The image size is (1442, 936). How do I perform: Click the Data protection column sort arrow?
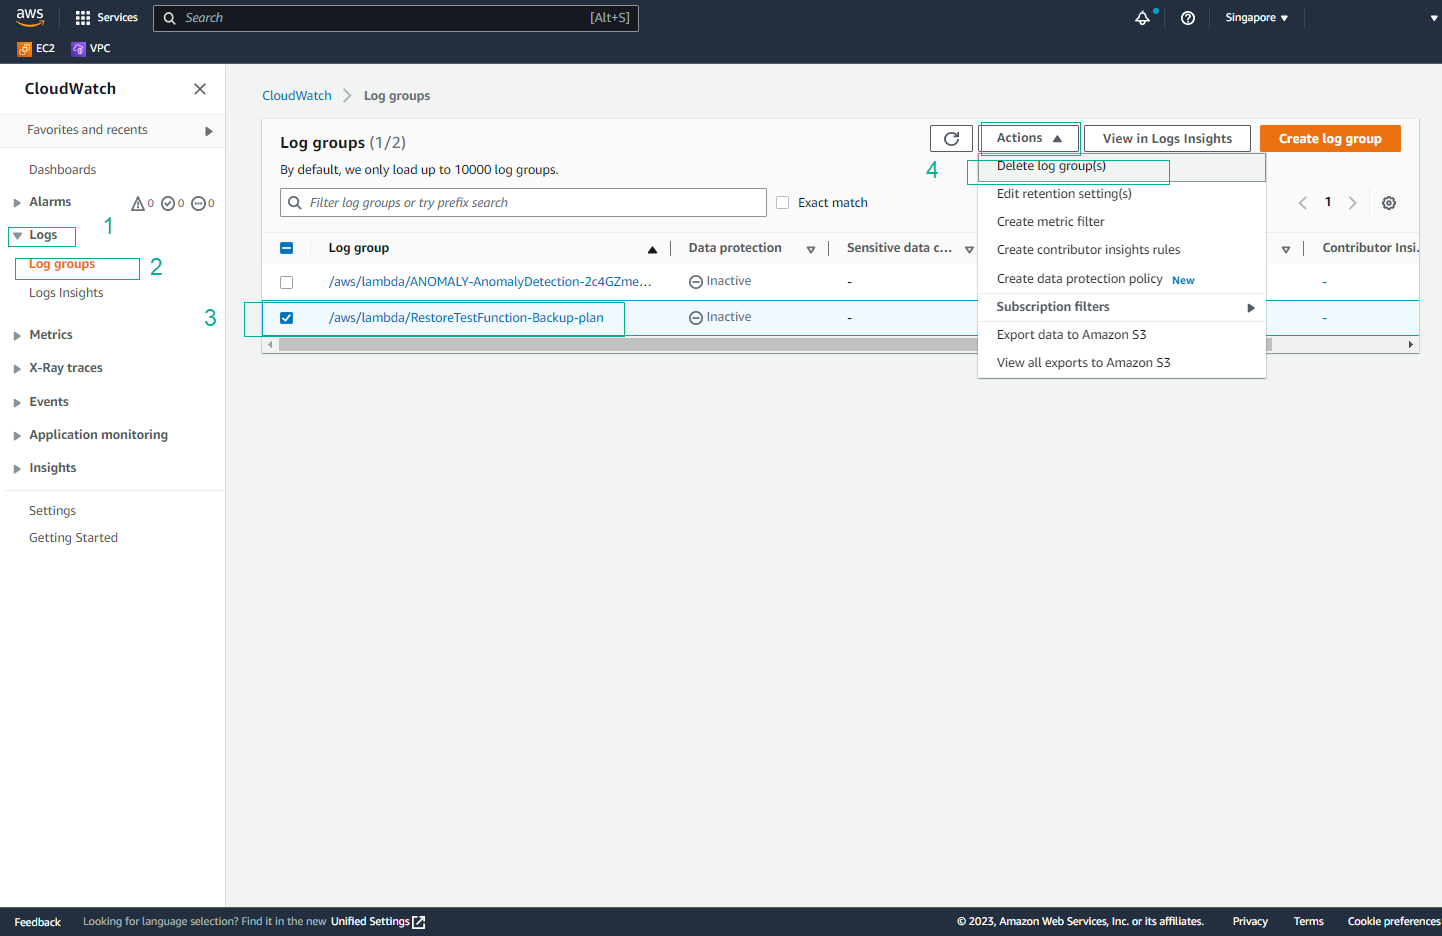point(811,249)
